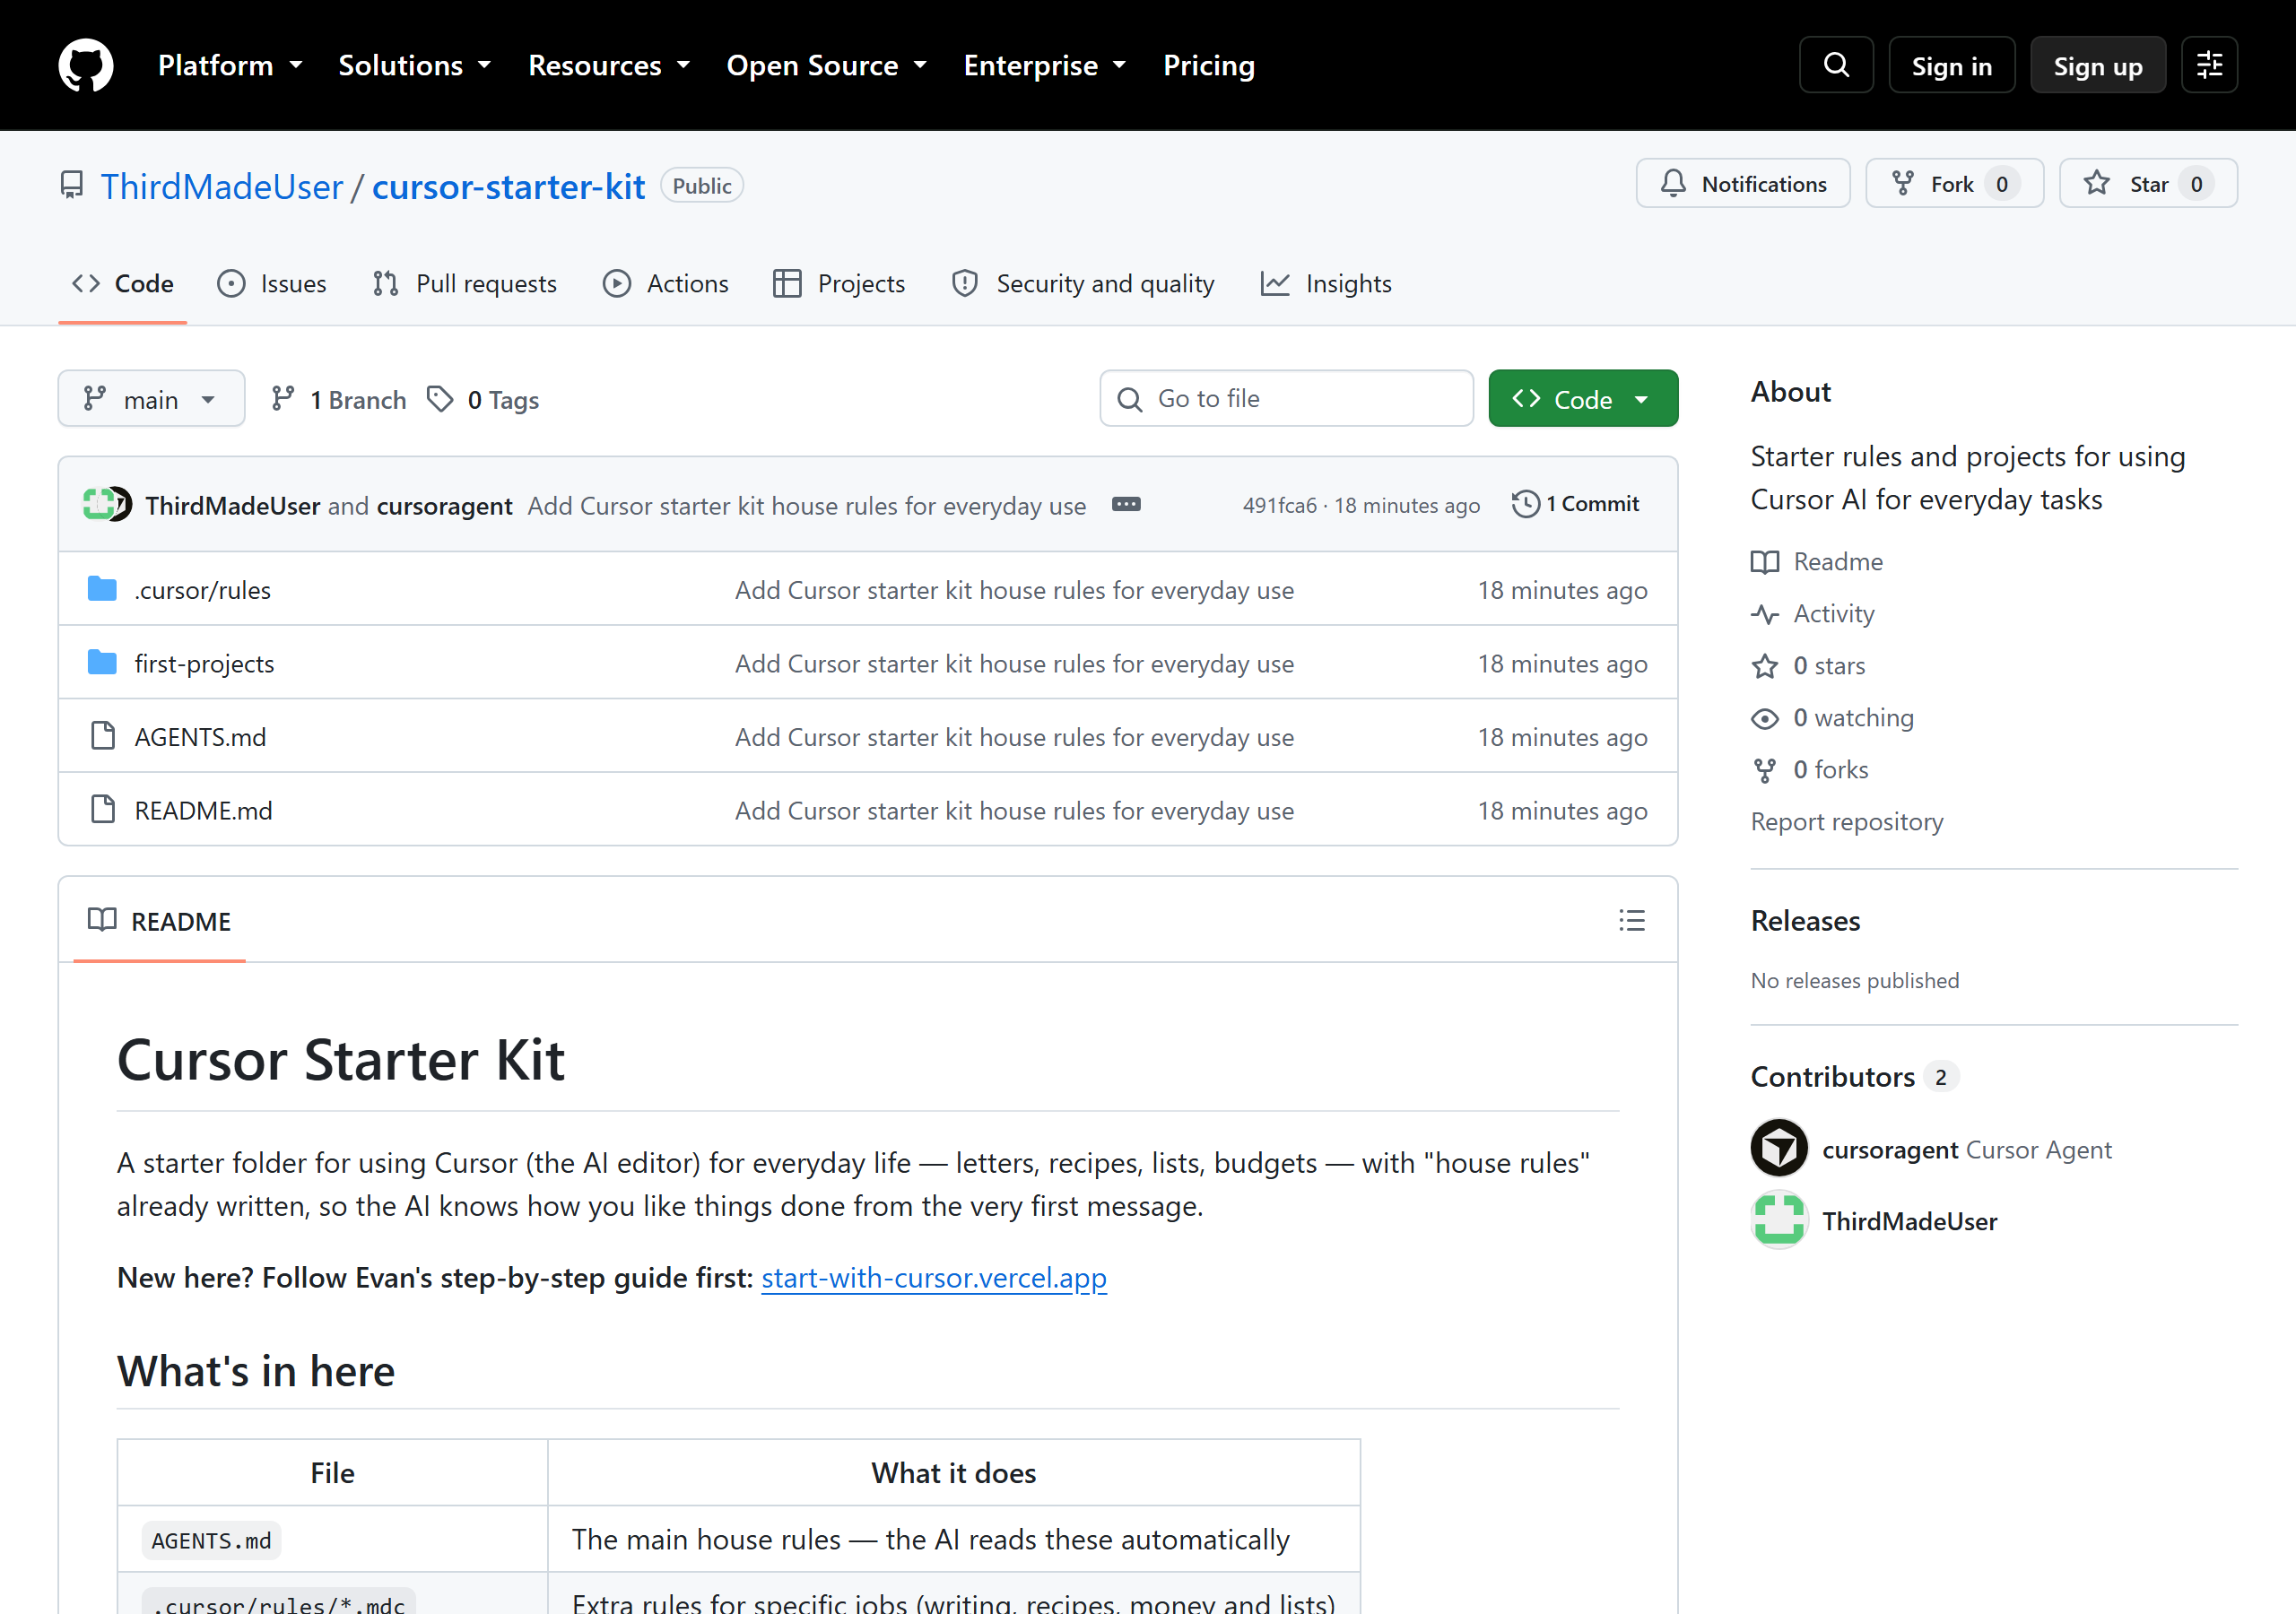
Task: Switch to the Projects tab
Action: click(839, 284)
